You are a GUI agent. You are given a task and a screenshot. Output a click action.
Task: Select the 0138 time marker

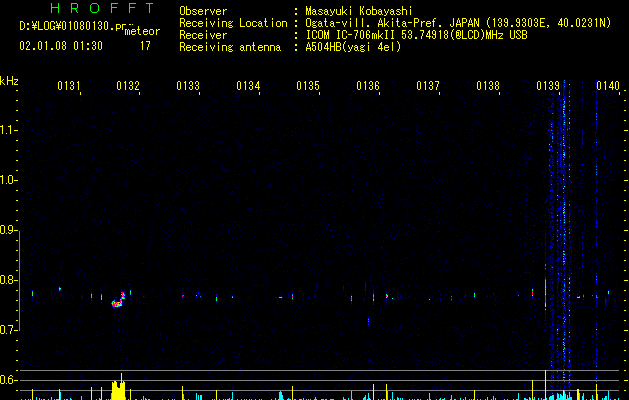click(x=488, y=86)
